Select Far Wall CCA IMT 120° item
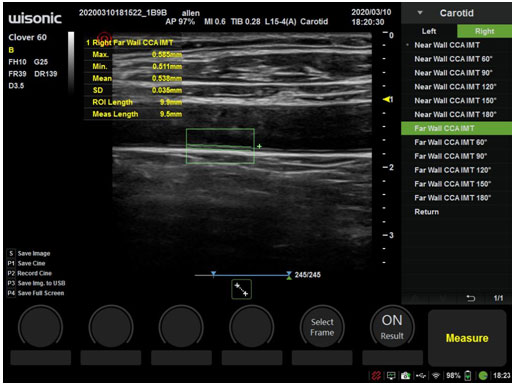The image size is (514, 385). pos(452,170)
